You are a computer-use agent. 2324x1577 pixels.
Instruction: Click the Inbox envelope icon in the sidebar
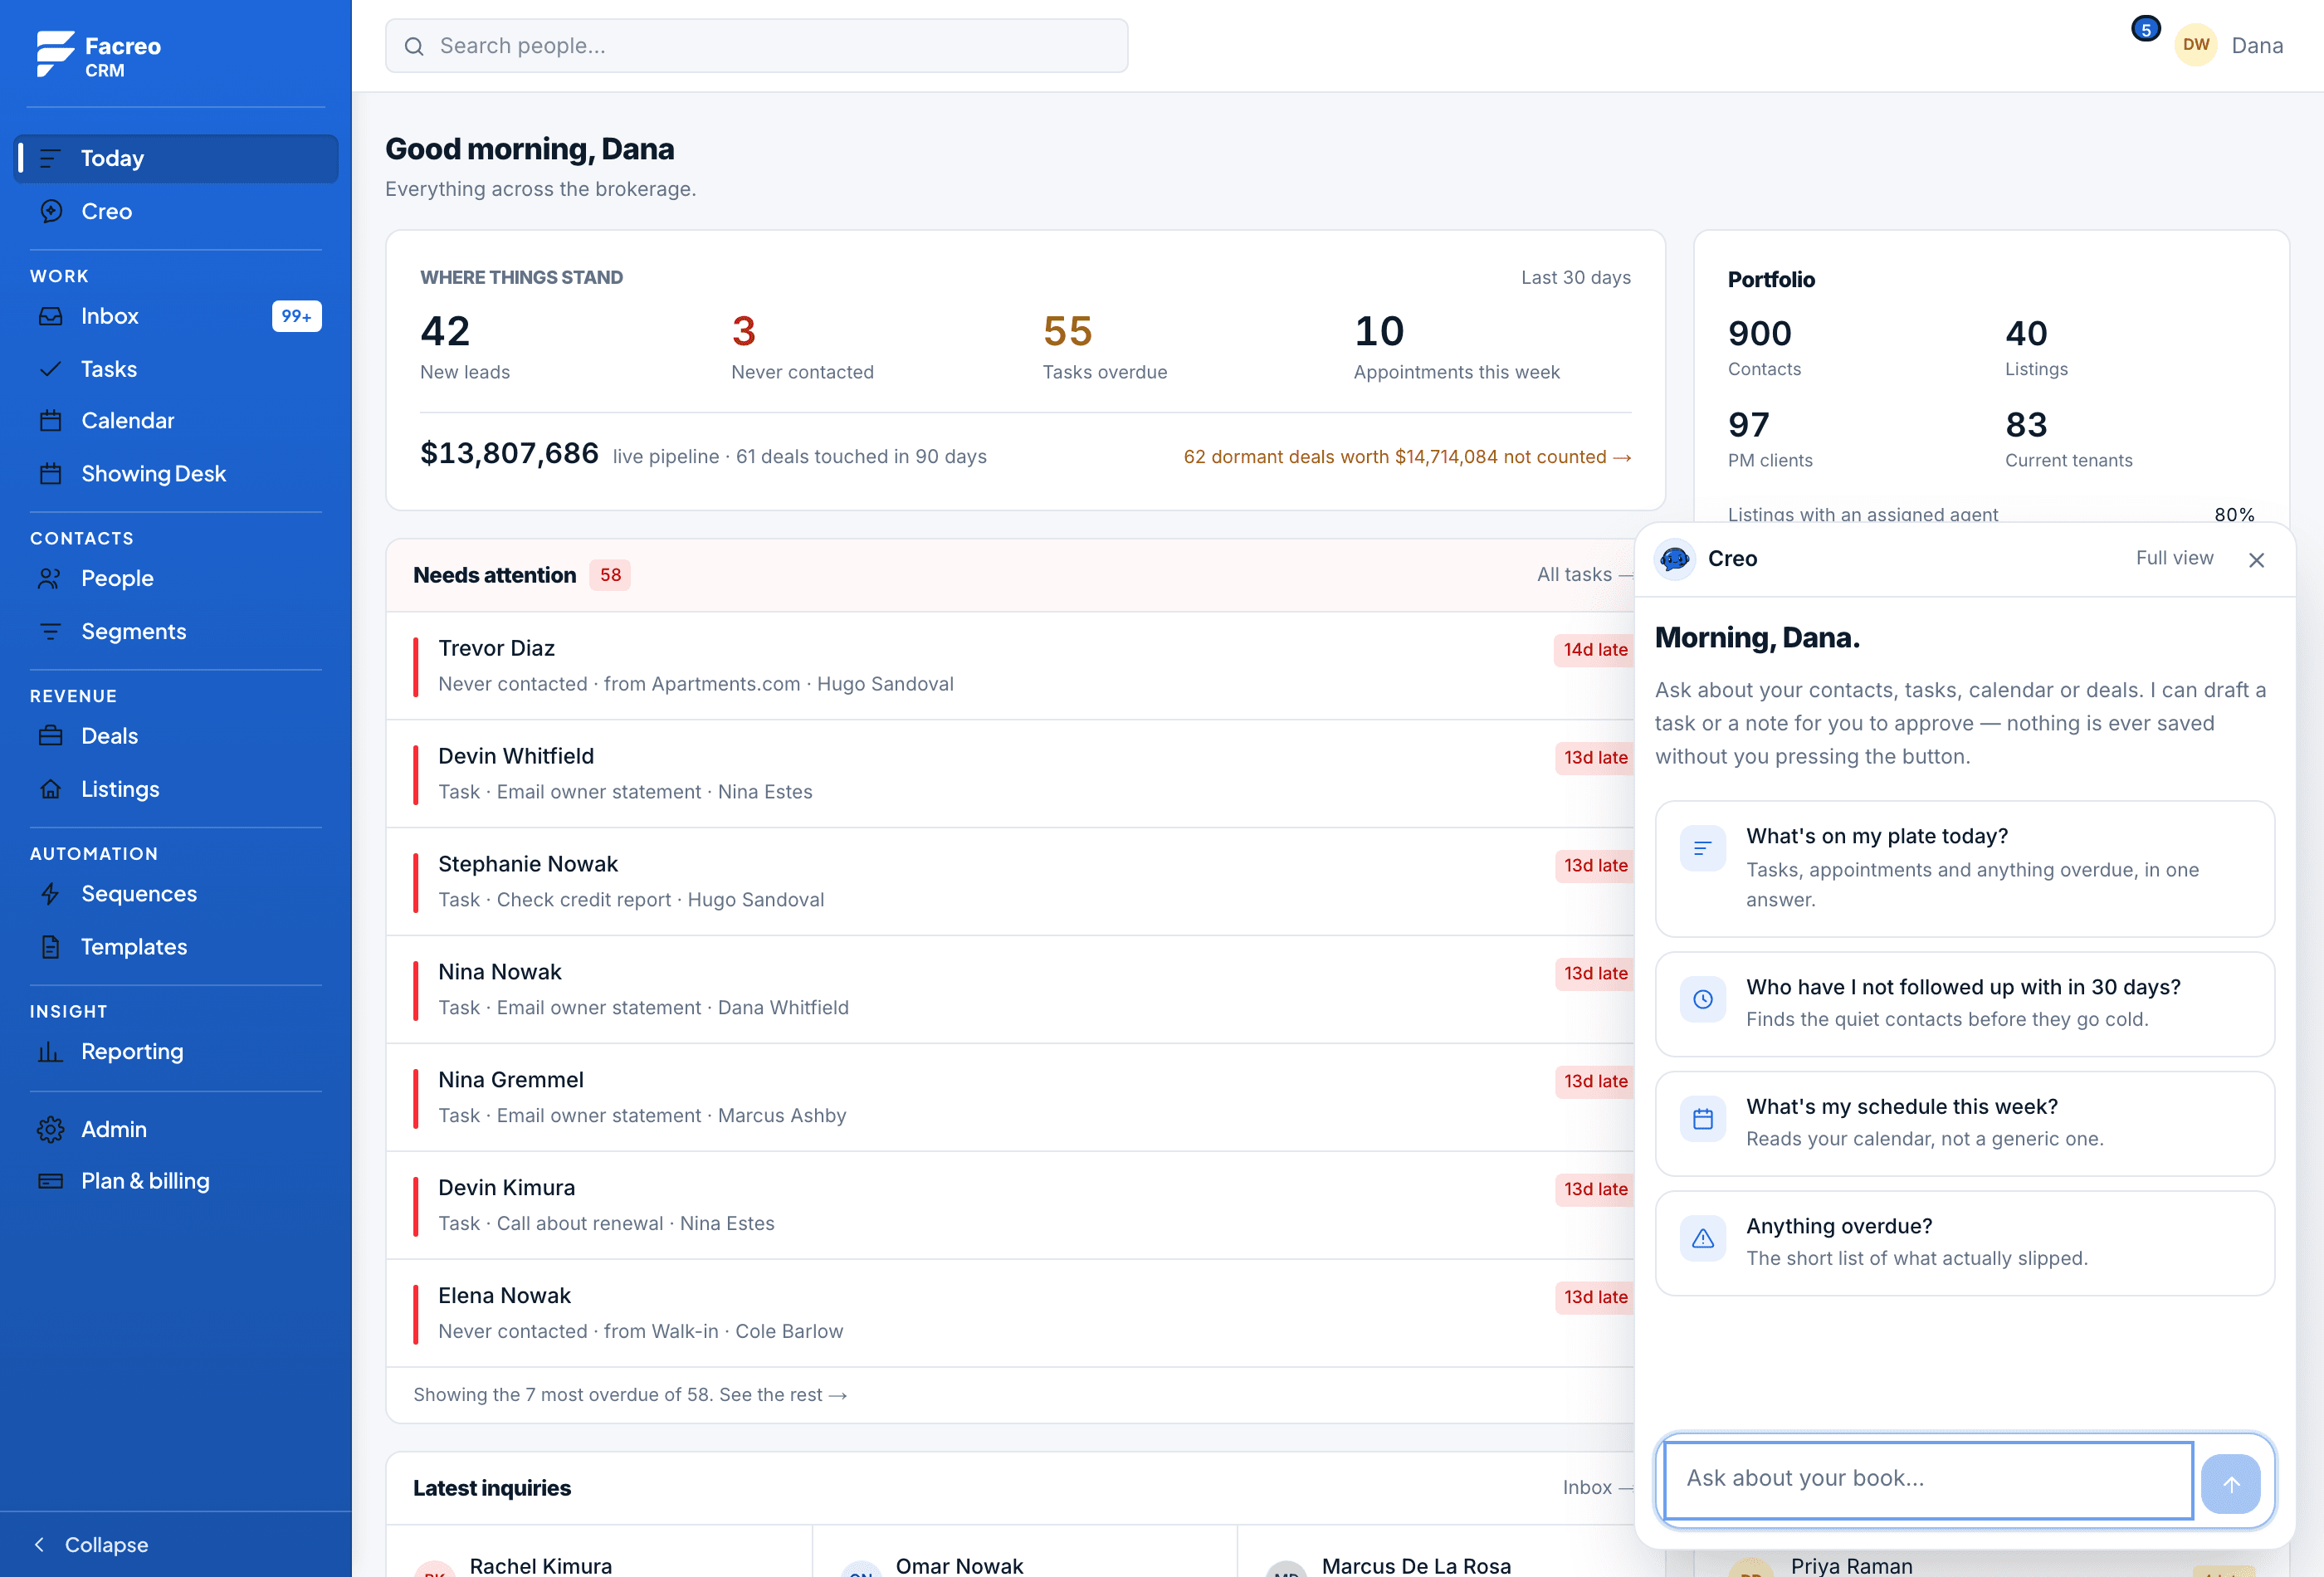pos(50,316)
